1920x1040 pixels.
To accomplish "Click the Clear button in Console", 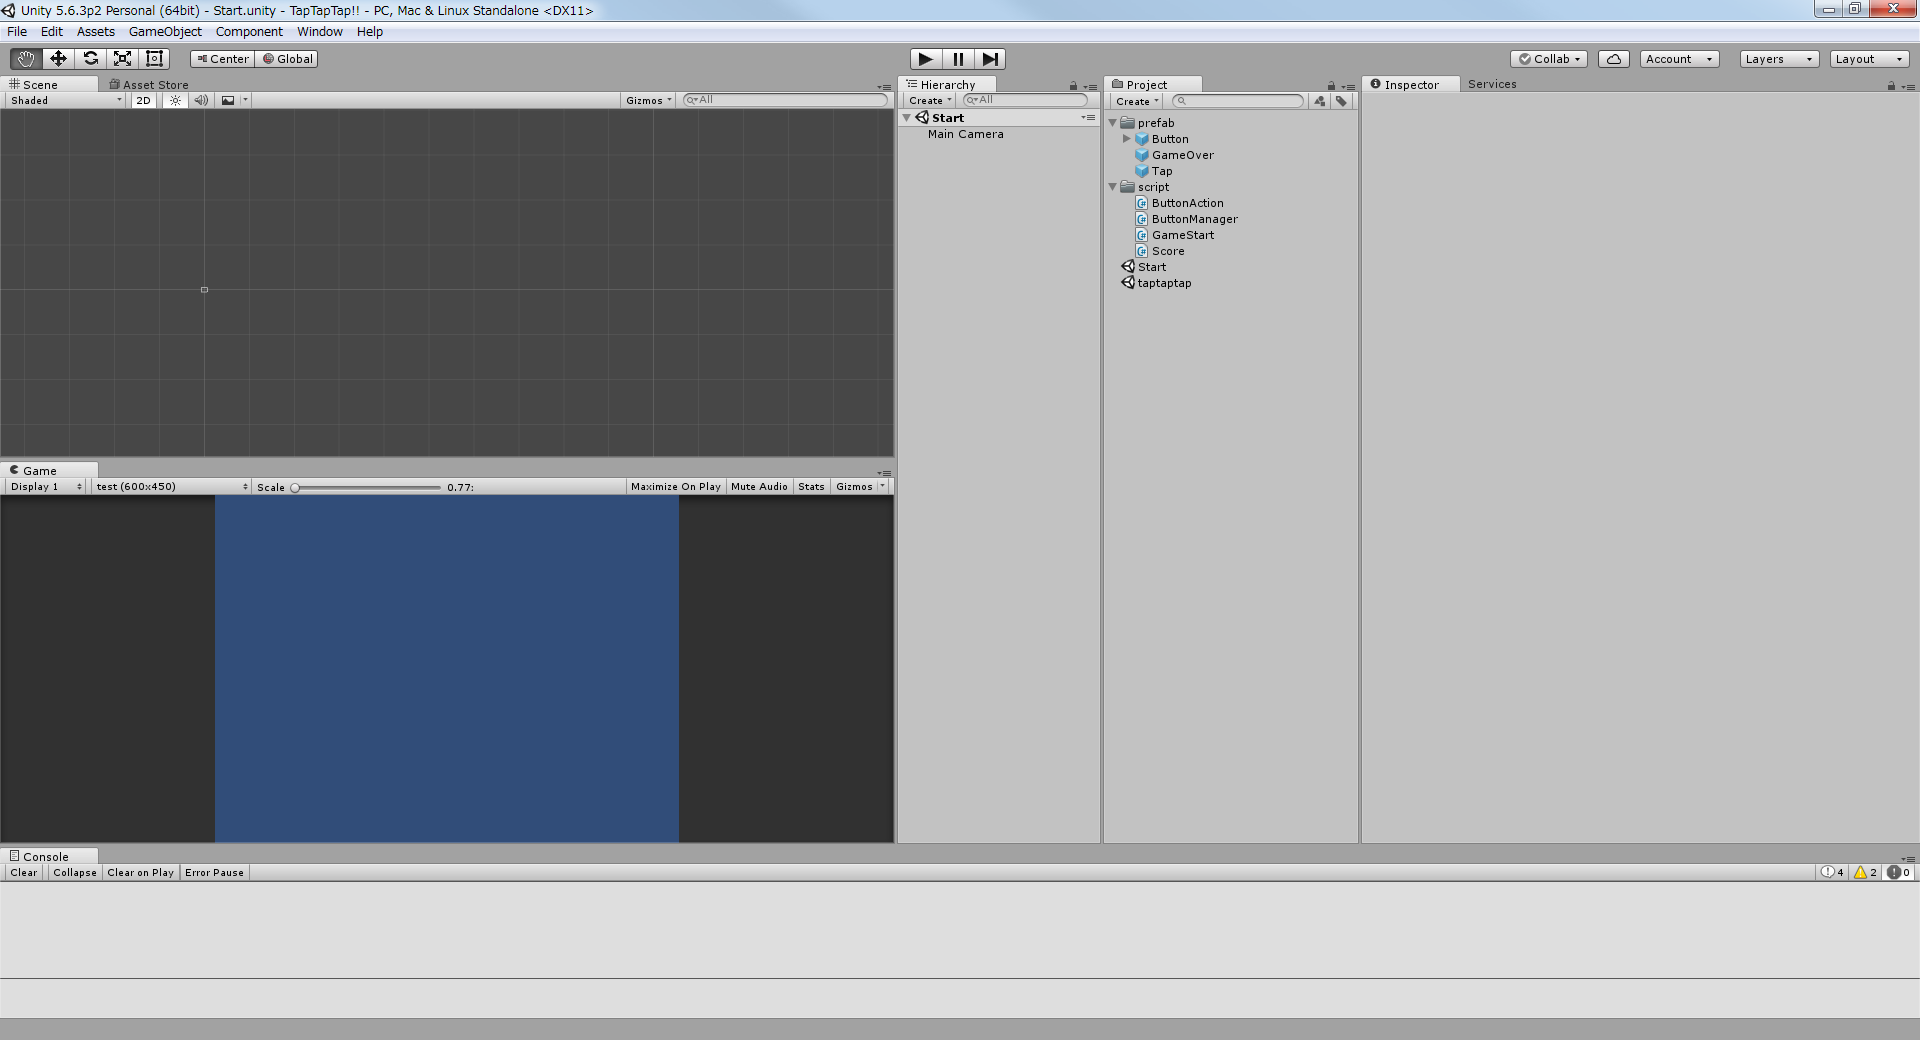I will point(24,872).
